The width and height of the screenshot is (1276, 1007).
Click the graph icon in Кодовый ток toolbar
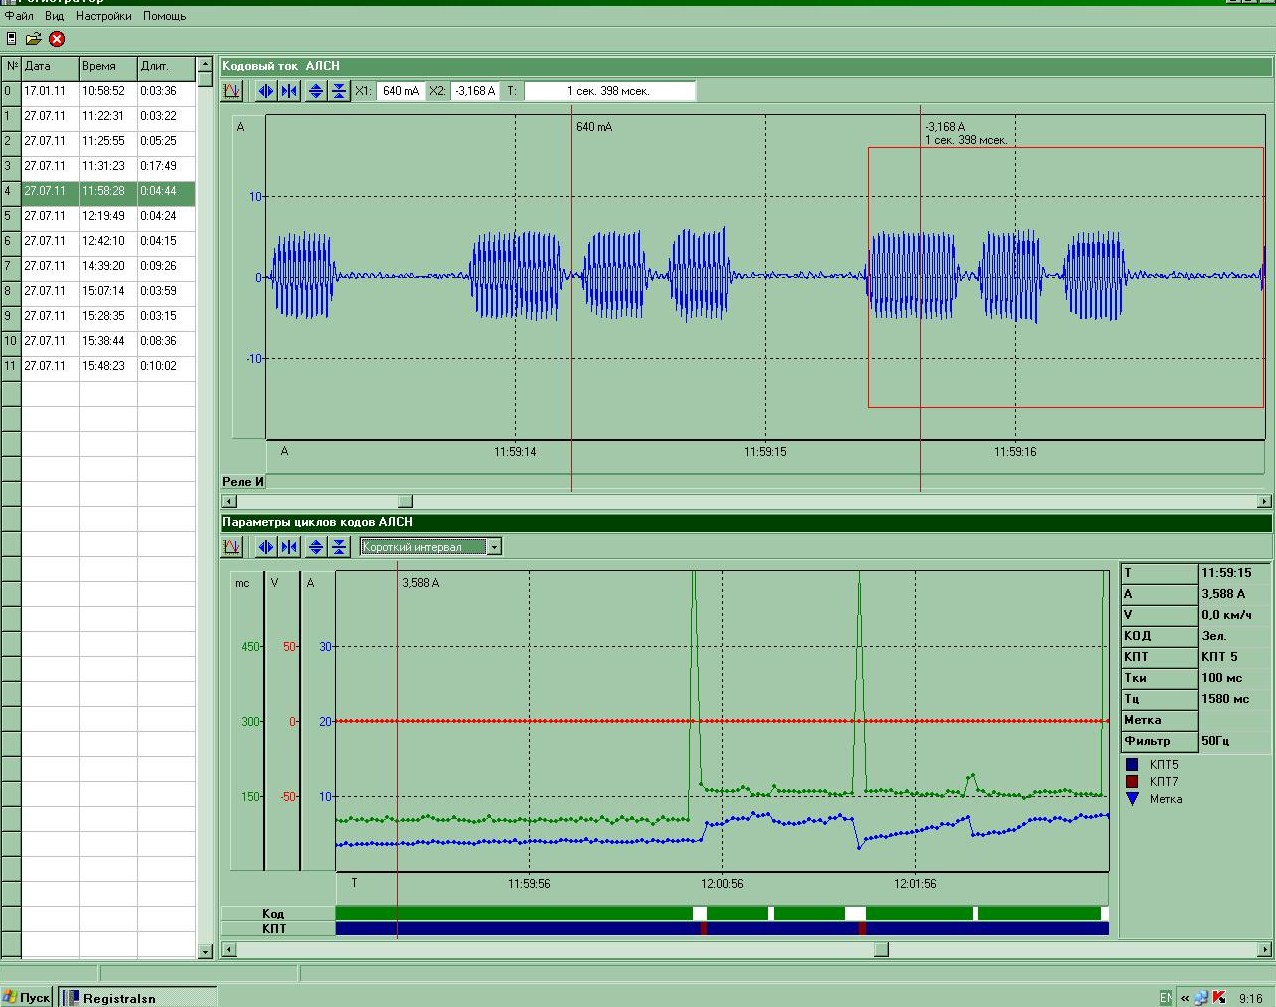pos(232,91)
